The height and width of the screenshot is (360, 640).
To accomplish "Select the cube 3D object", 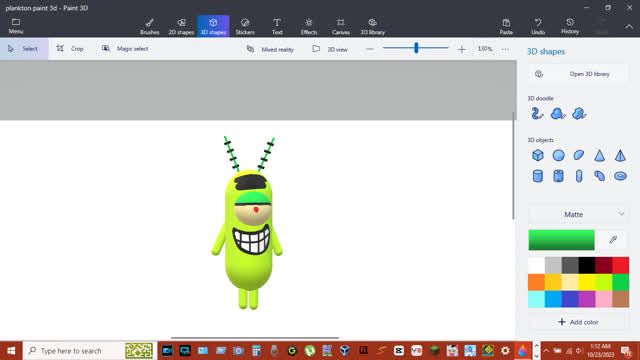I will click(538, 155).
